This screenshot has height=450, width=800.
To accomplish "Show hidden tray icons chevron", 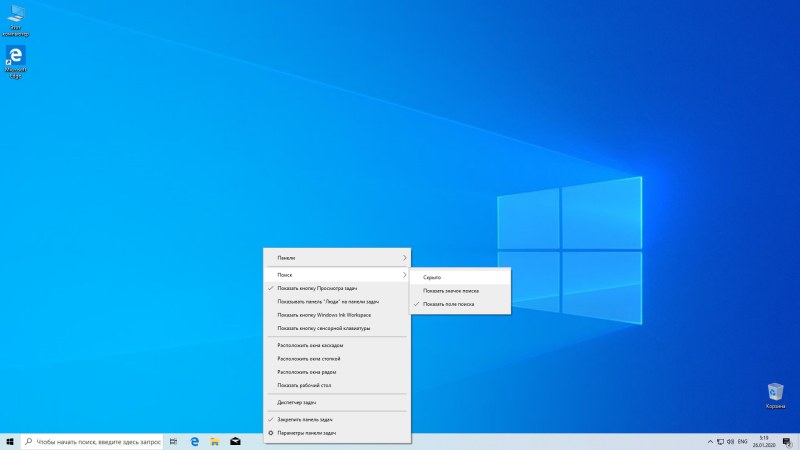I will tap(709, 441).
